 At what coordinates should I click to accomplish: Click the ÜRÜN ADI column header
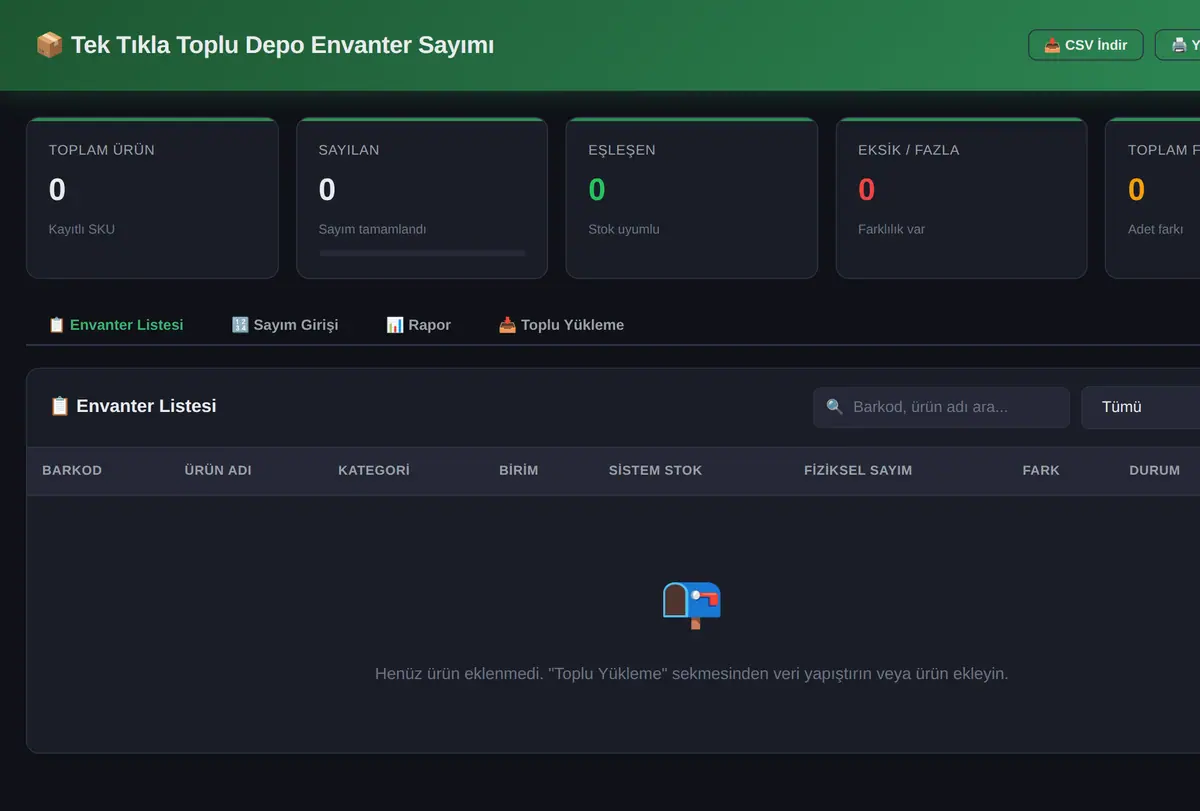click(218, 470)
